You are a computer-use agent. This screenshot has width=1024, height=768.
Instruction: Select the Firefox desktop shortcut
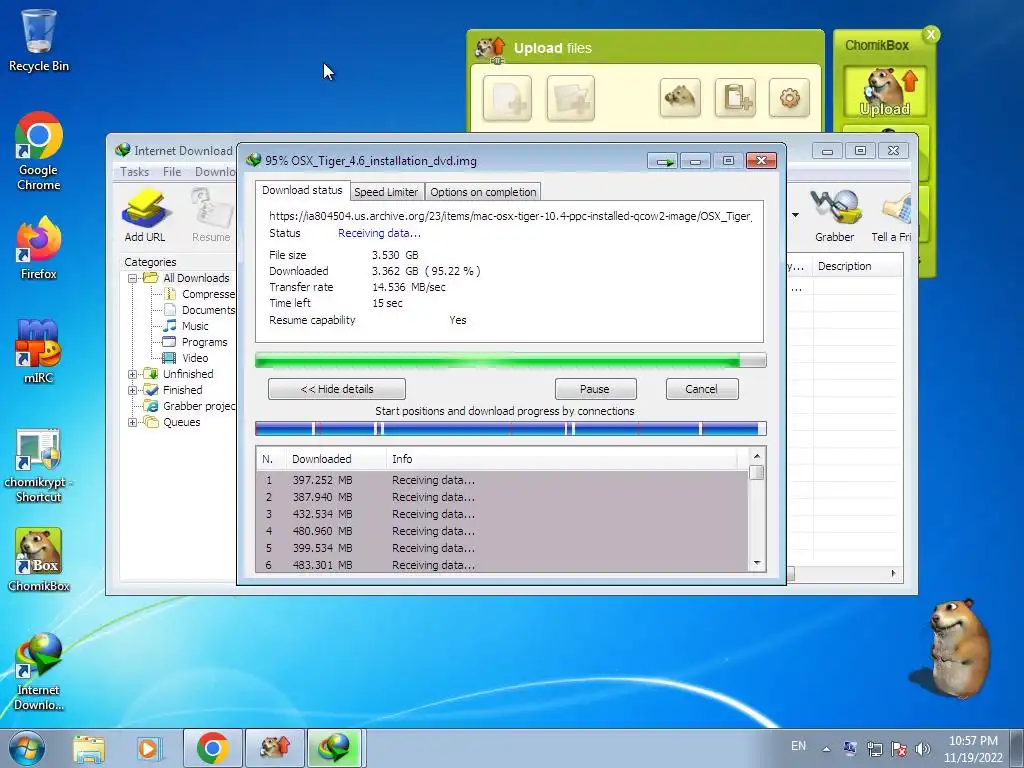pos(39,249)
